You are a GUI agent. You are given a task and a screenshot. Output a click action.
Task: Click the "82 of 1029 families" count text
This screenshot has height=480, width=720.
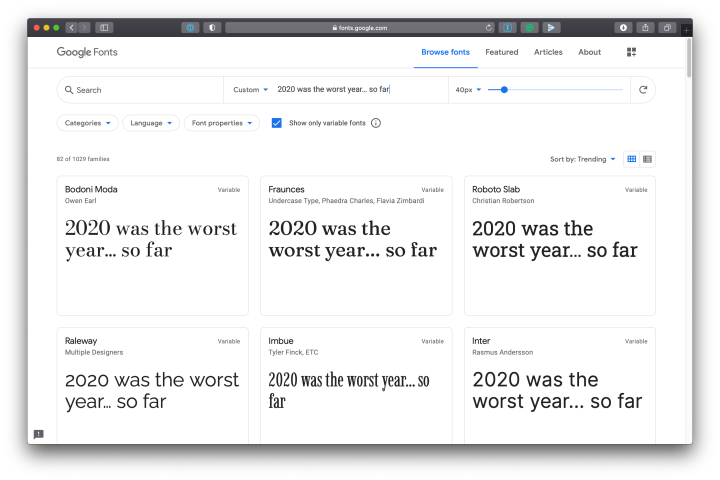click(83, 159)
